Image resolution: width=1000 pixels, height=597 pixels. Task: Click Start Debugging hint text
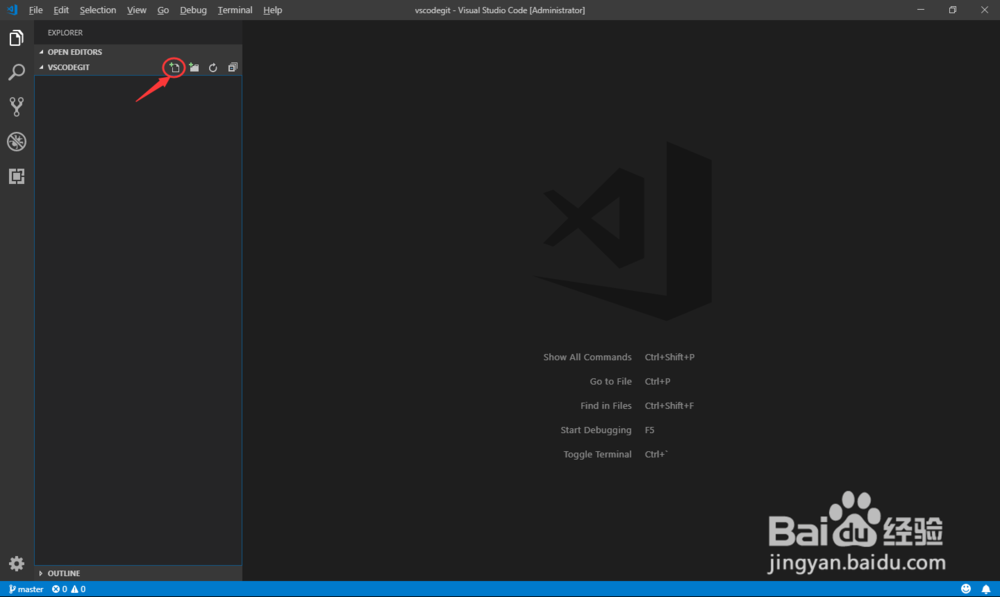[x=596, y=430]
